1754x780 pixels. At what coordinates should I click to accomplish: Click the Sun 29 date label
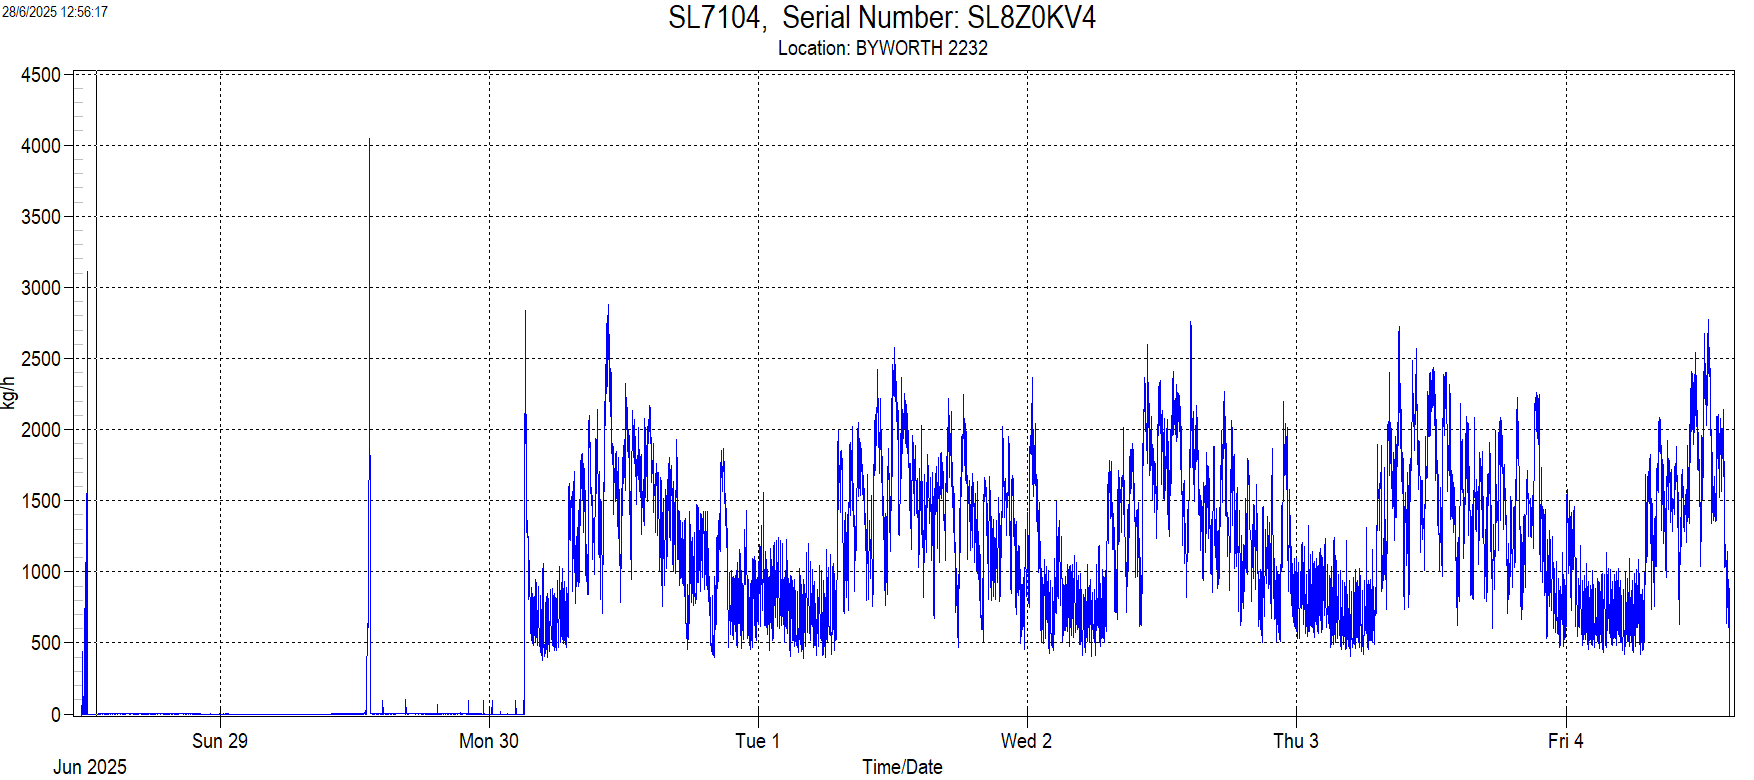(220, 741)
